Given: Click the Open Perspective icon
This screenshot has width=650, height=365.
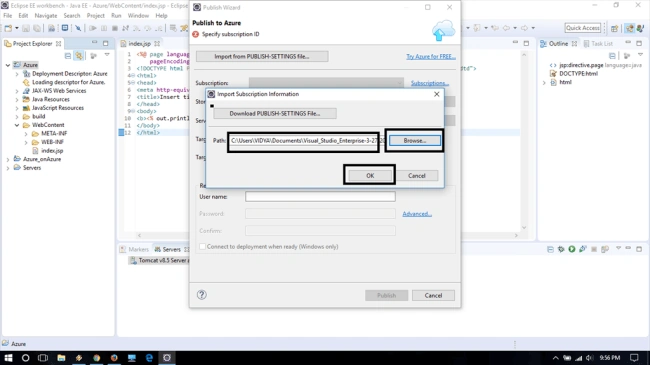Looking at the screenshot, I should (x=614, y=28).
